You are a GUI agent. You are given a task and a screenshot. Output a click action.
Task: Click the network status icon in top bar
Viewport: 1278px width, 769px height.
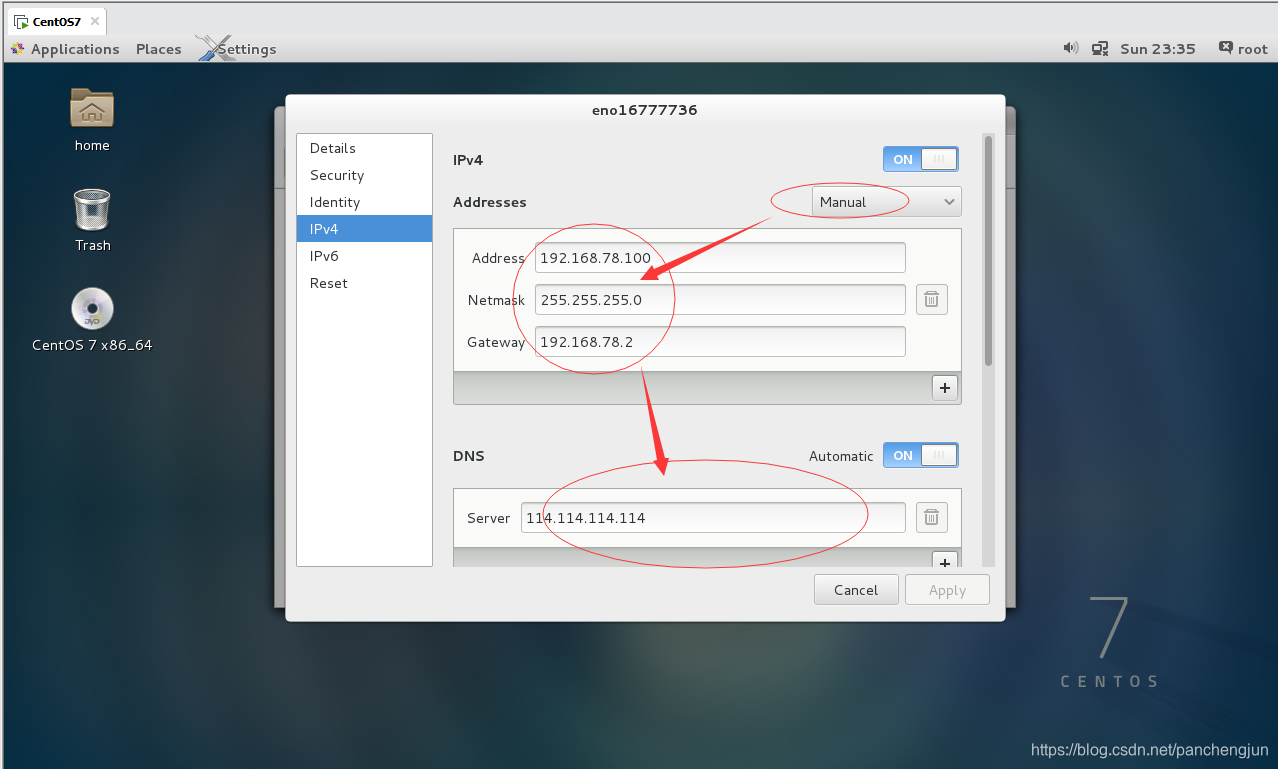(x=1100, y=48)
